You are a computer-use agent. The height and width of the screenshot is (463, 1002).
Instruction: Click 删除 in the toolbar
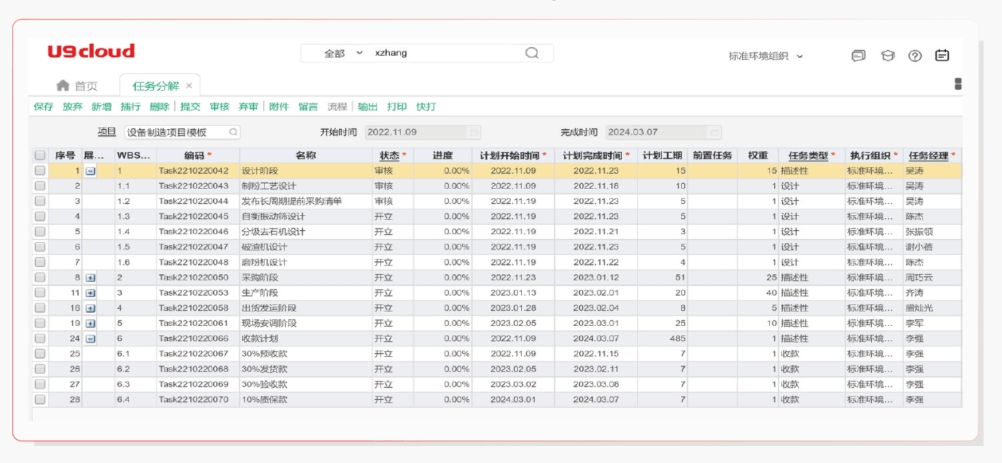pyautogui.click(x=159, y=107)
